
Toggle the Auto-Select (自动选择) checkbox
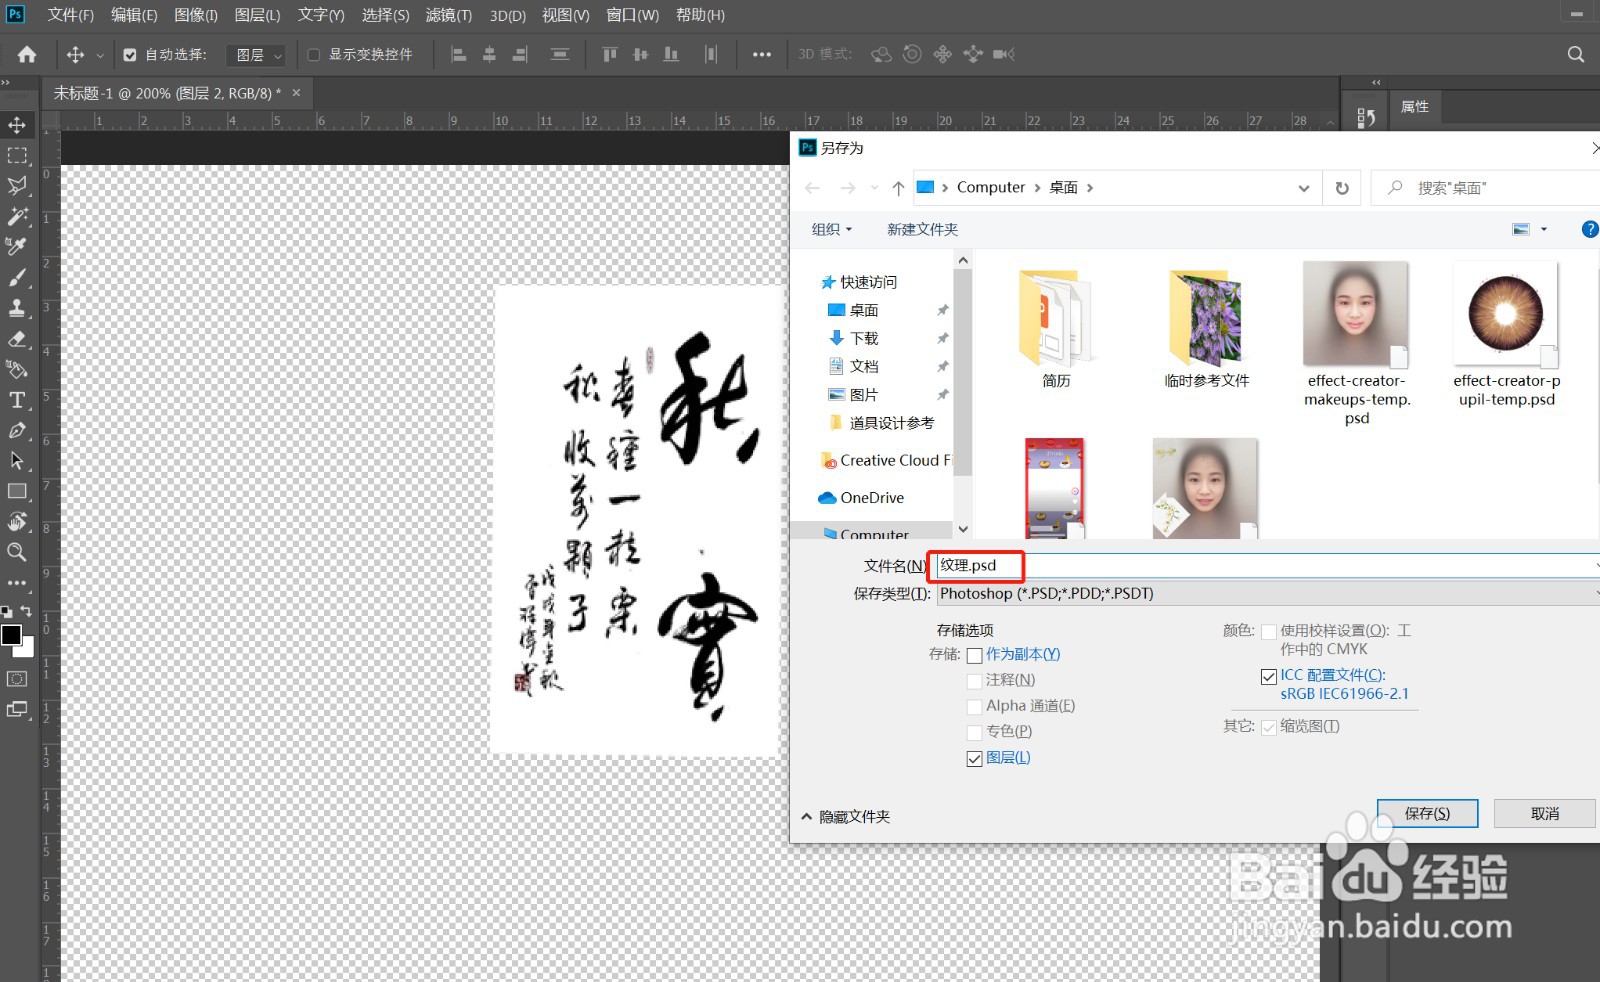[130, 55]
